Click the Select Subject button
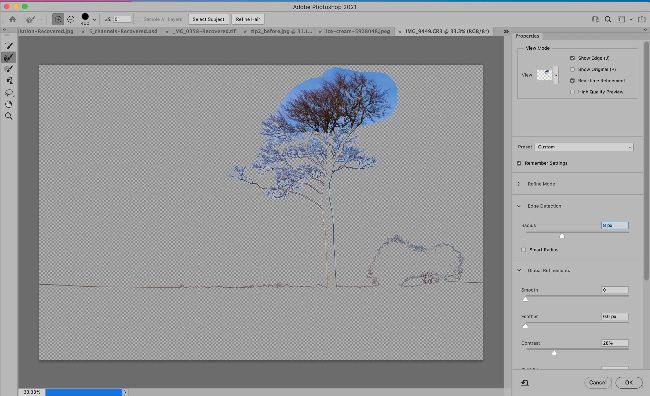 click(x=208, y=19)
